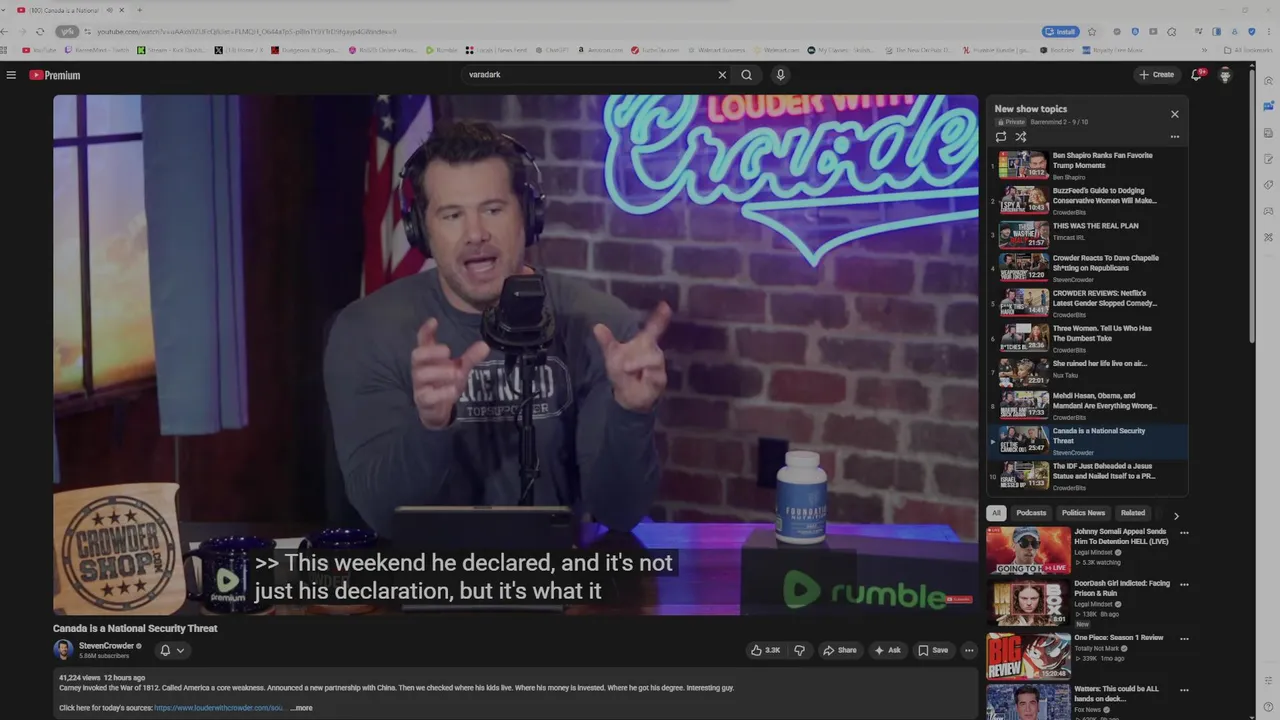Share the Canada is a National Security Threat video

pos(840,650)
